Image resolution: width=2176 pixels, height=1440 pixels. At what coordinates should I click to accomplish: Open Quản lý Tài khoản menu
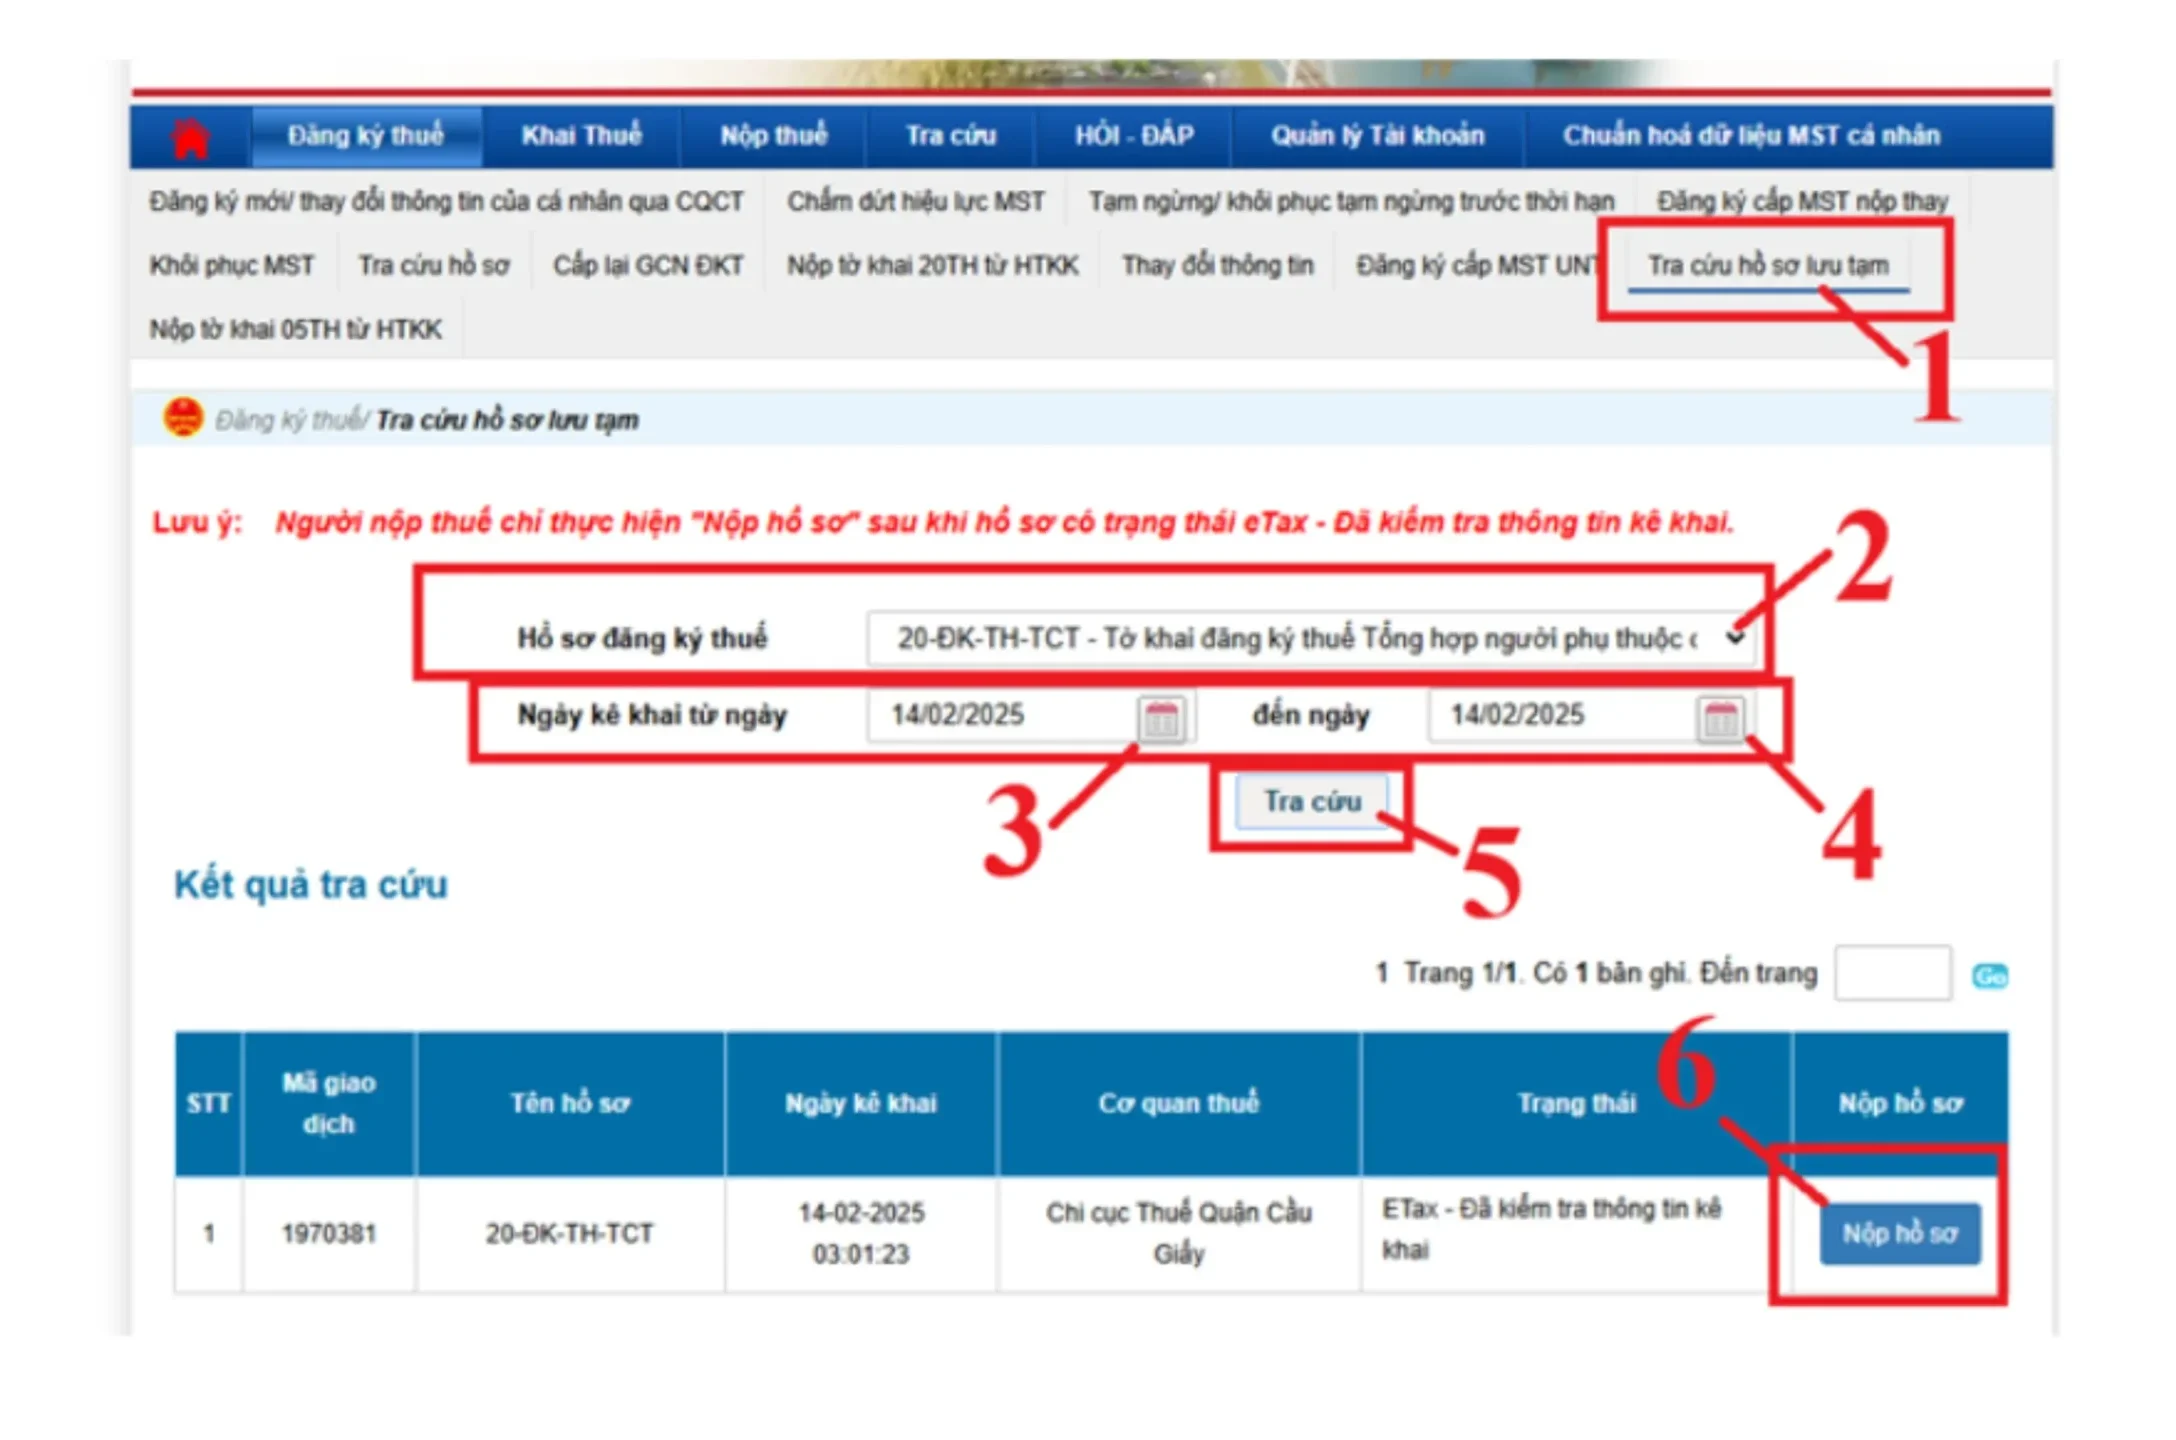(1377, 136)
